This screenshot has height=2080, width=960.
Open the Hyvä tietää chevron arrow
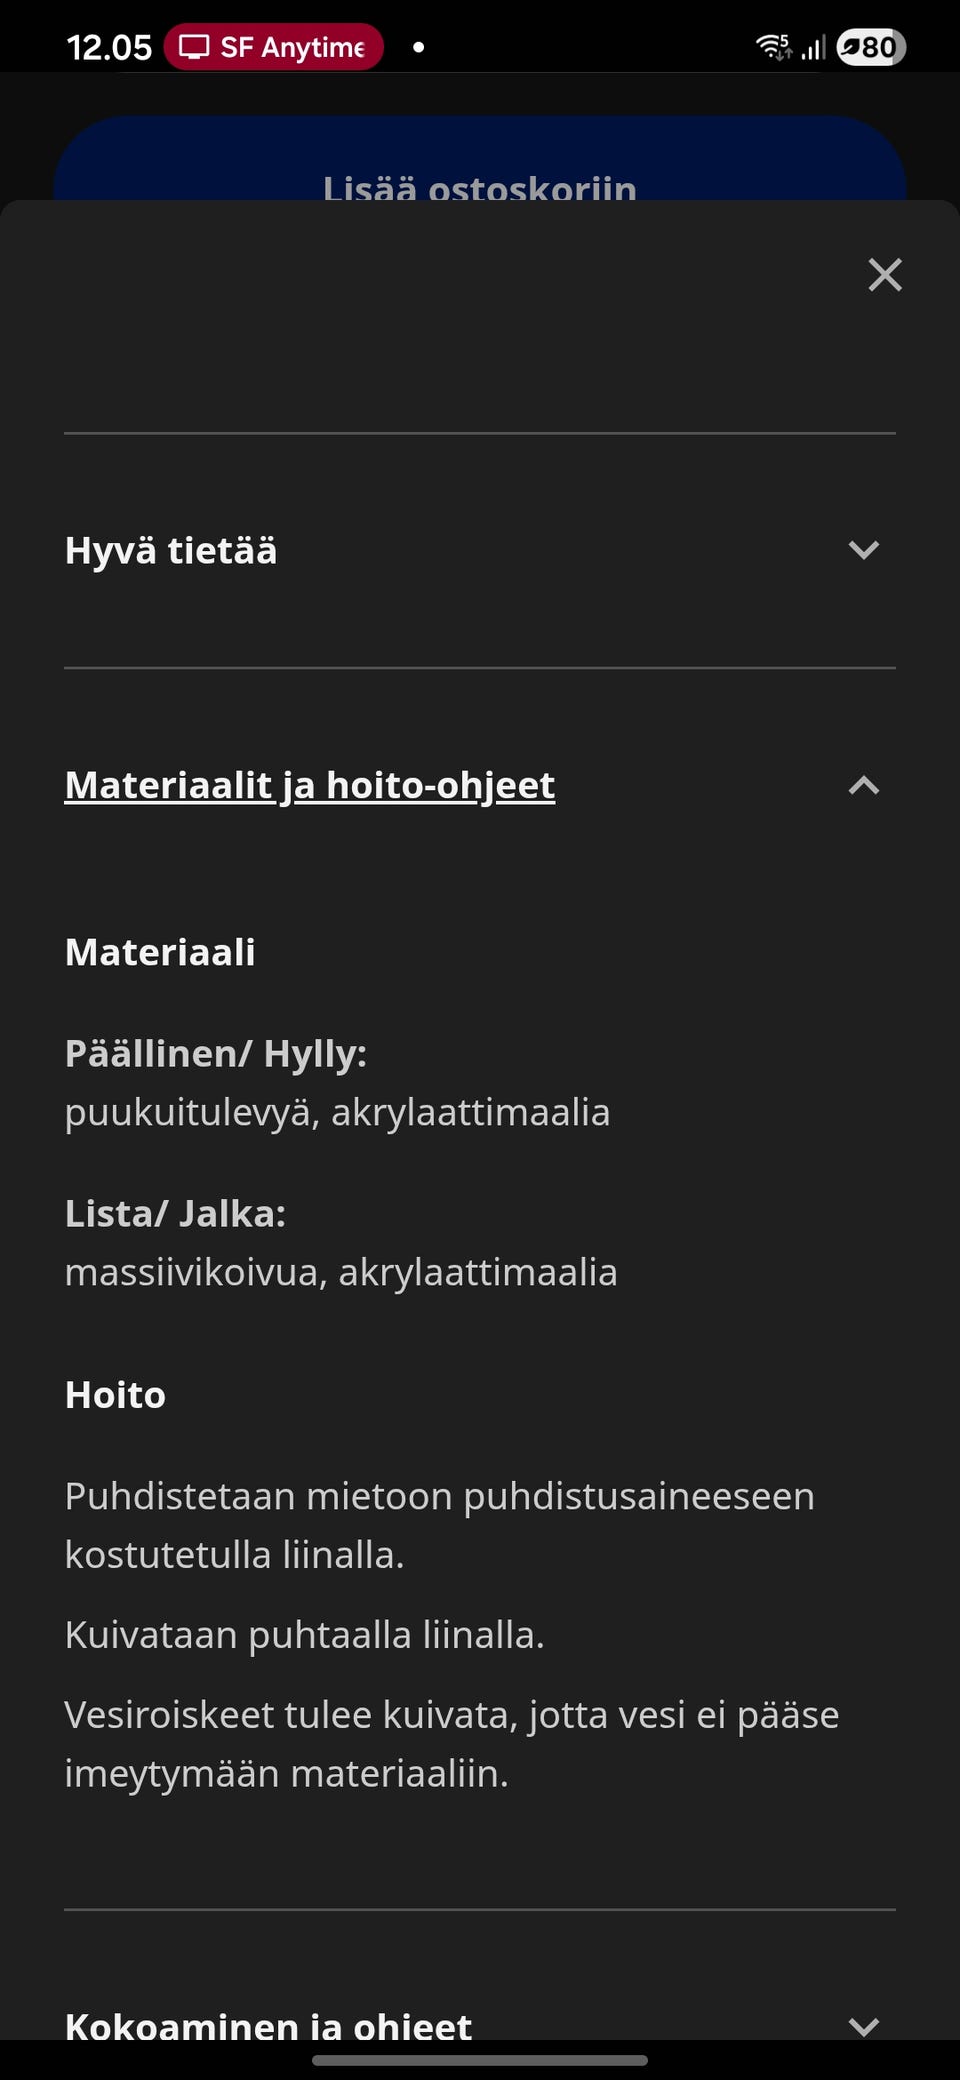click(862, 550)
